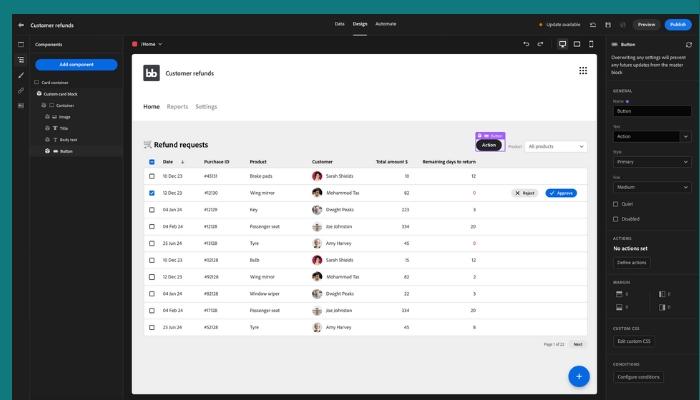Enable the Quiet checkbox
700x400 pixels.
pyautogui.click(x=615, y=203)
